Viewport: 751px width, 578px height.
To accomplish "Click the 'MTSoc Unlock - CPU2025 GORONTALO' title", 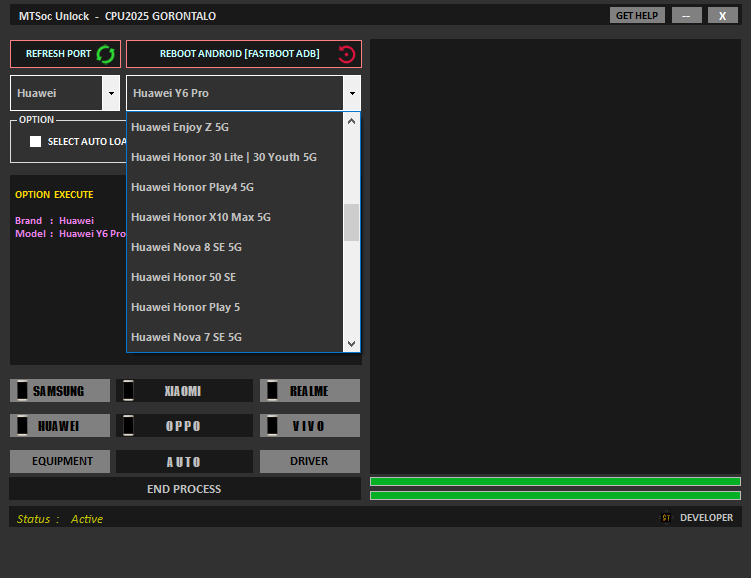I will pos(117,16).
